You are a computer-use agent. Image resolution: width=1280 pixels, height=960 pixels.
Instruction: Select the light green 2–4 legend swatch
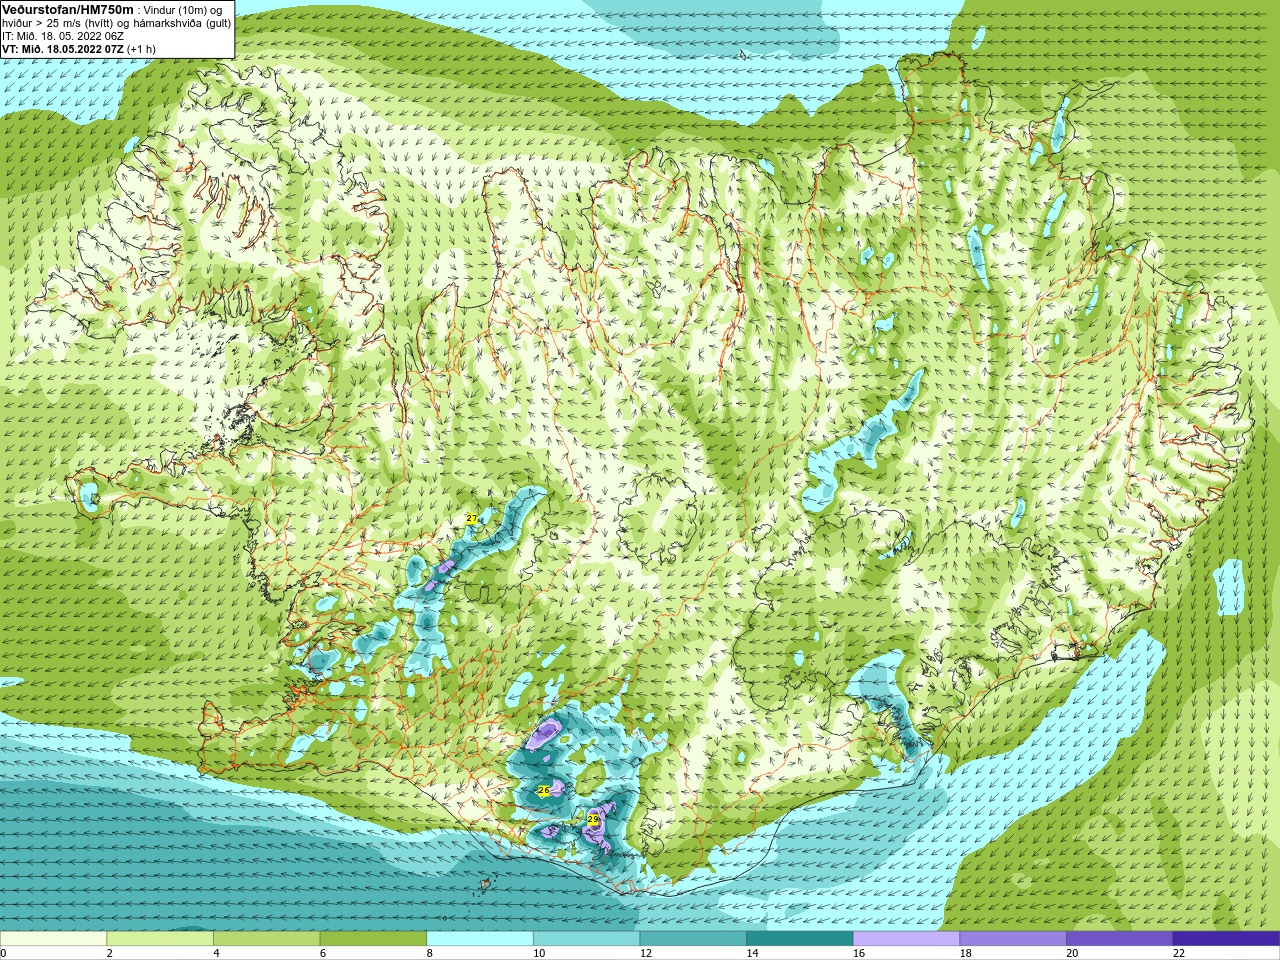[x=160, y=939]
